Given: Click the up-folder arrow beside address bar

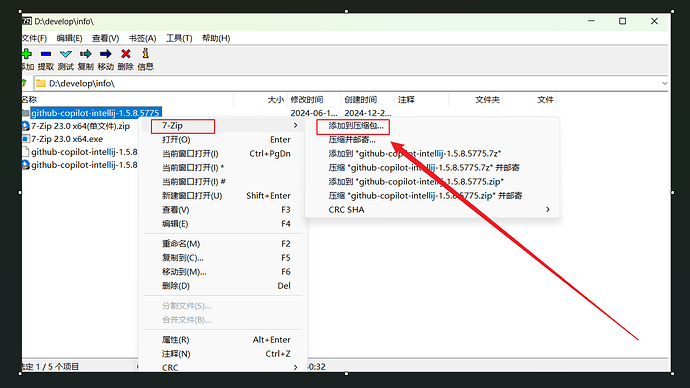Looking at the screenshot, I should click(25, 83).
